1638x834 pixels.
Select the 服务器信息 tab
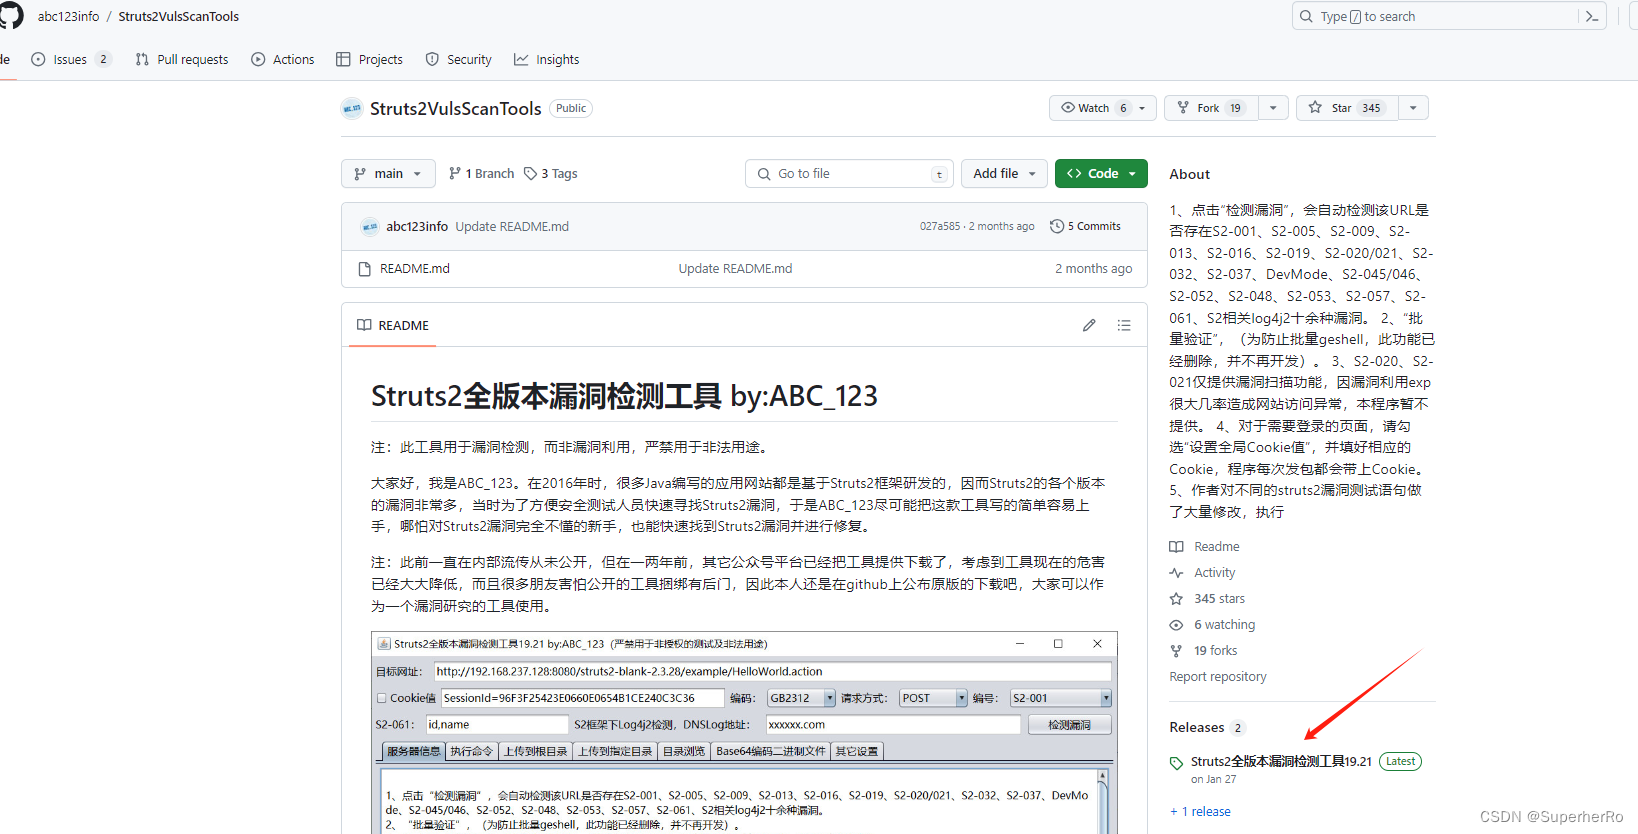click(x=413, y=751)
